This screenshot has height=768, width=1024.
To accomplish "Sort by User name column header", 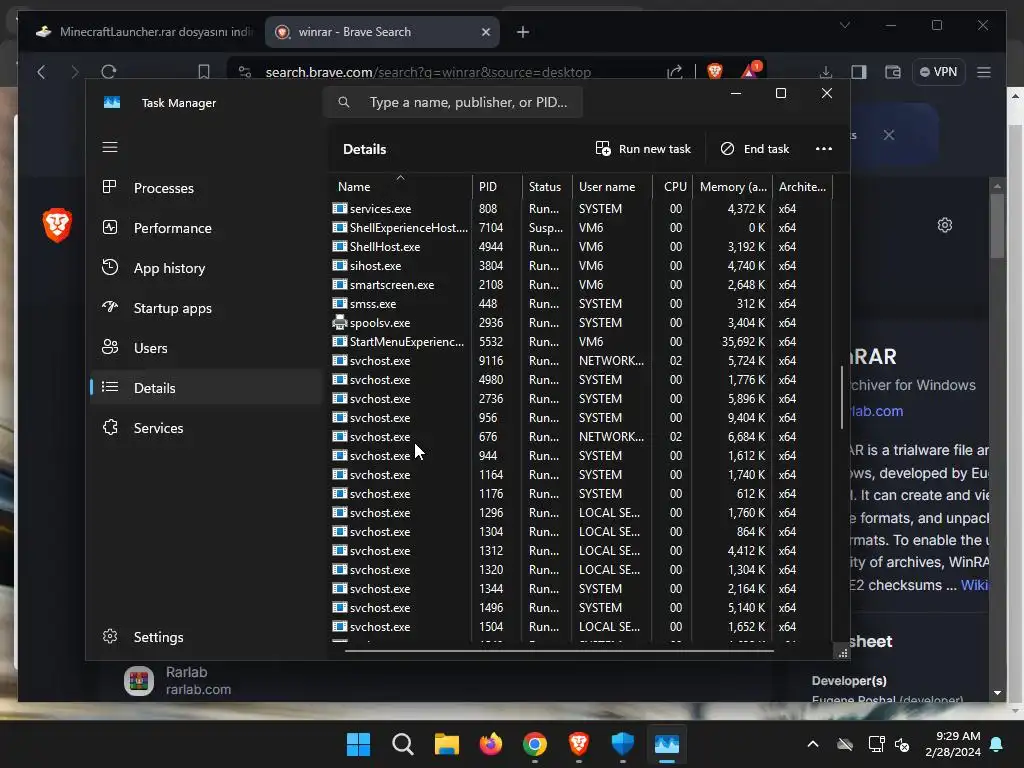I will coord(612,187).
